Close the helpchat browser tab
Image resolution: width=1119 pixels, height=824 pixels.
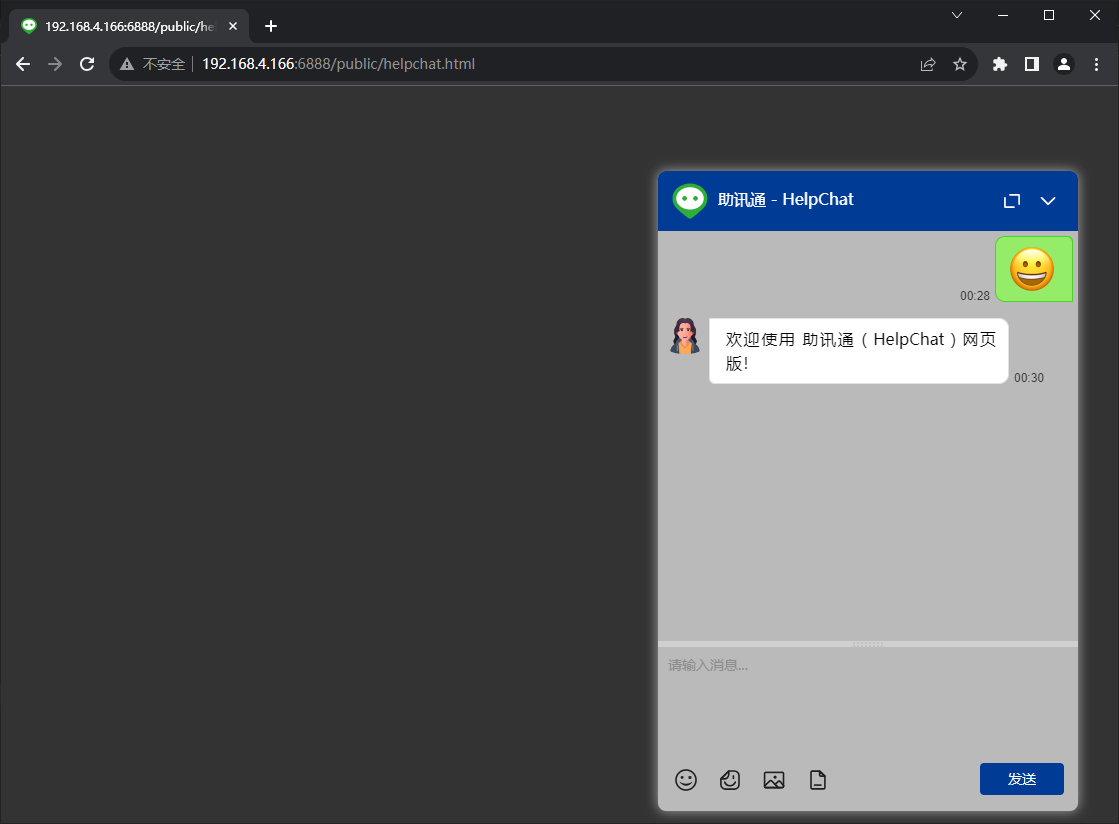233,26
